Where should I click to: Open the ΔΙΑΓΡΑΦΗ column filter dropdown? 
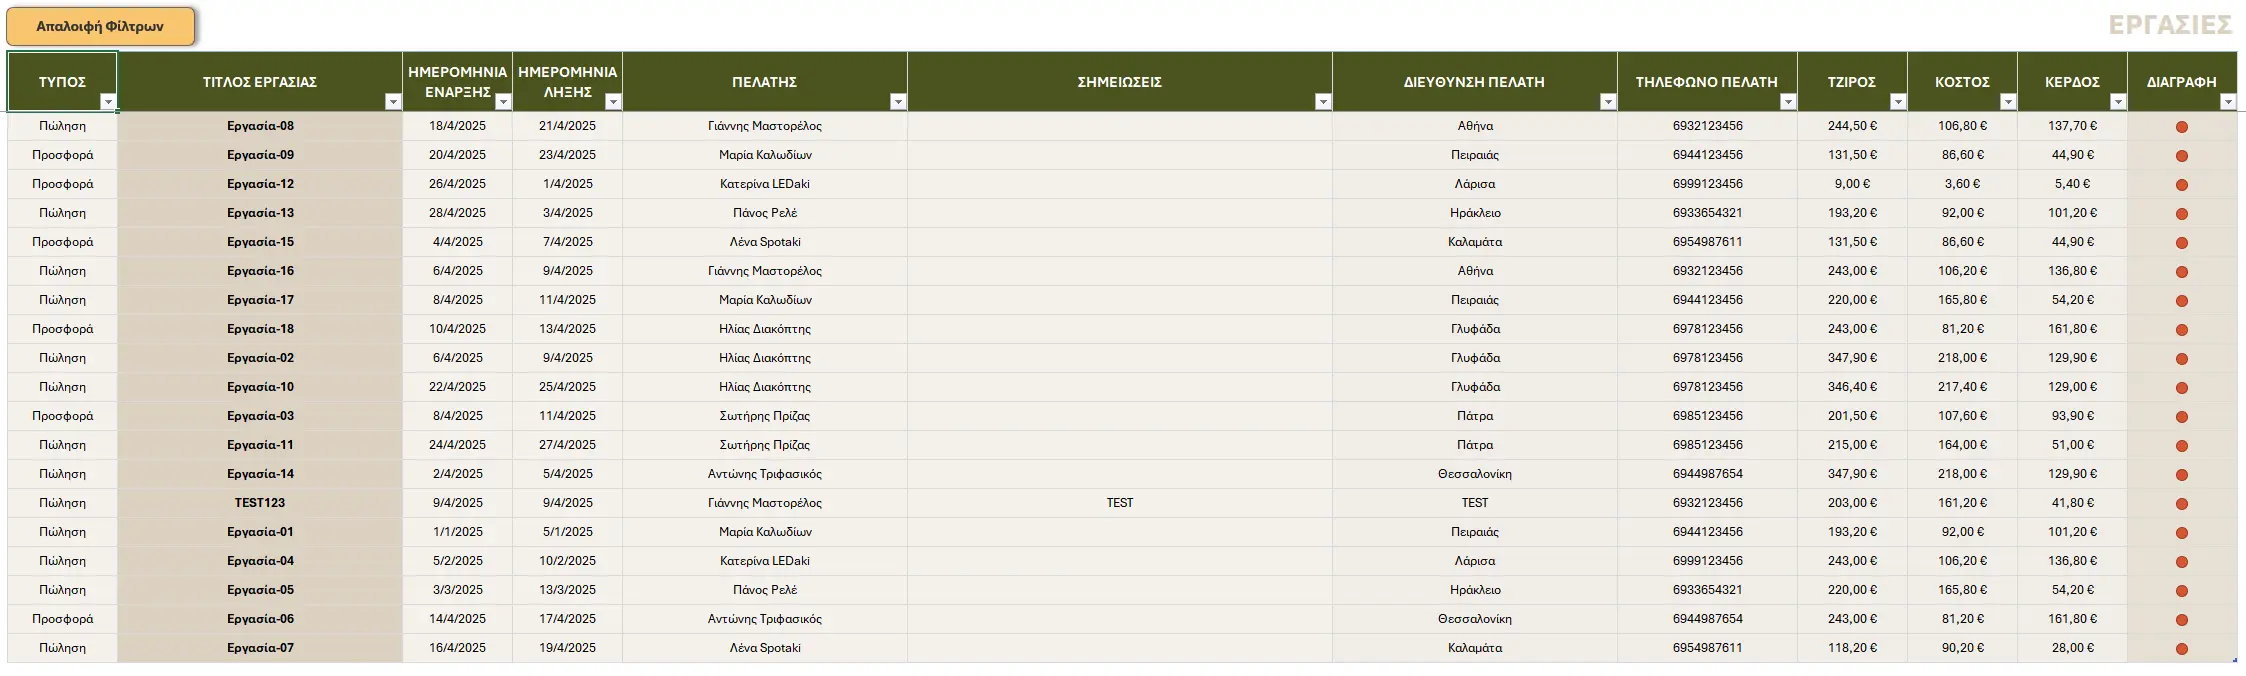coord(2228,102)
